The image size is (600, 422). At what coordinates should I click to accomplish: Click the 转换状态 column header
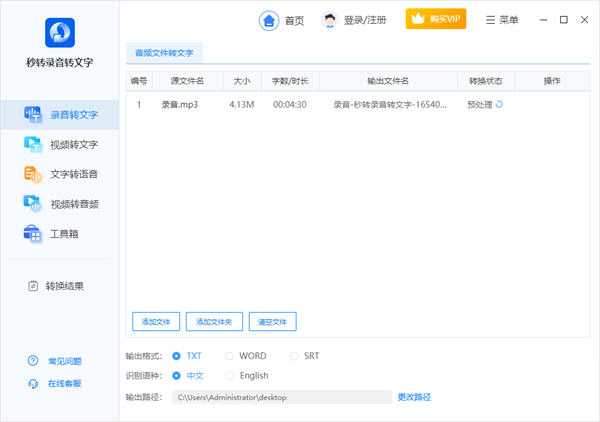point(486,81)
